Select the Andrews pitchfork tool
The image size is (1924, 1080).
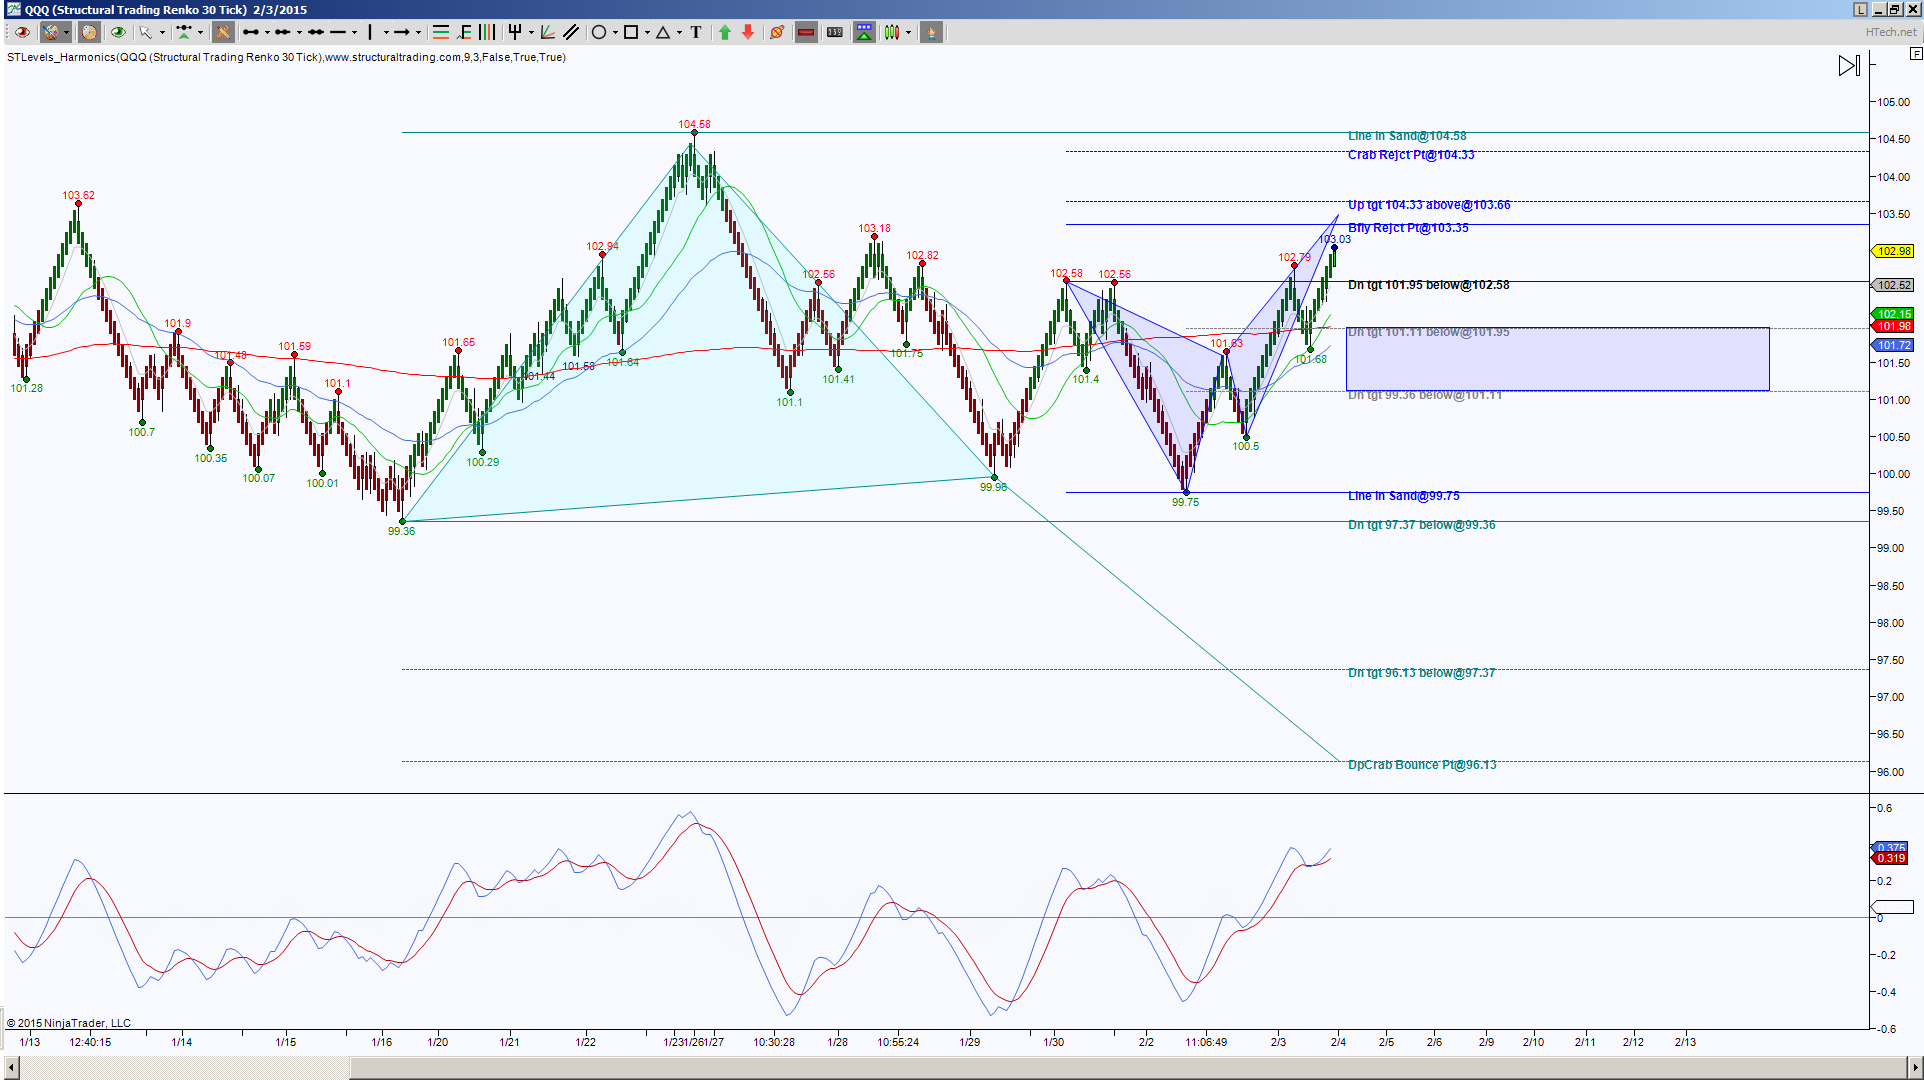tap(516, 32)
